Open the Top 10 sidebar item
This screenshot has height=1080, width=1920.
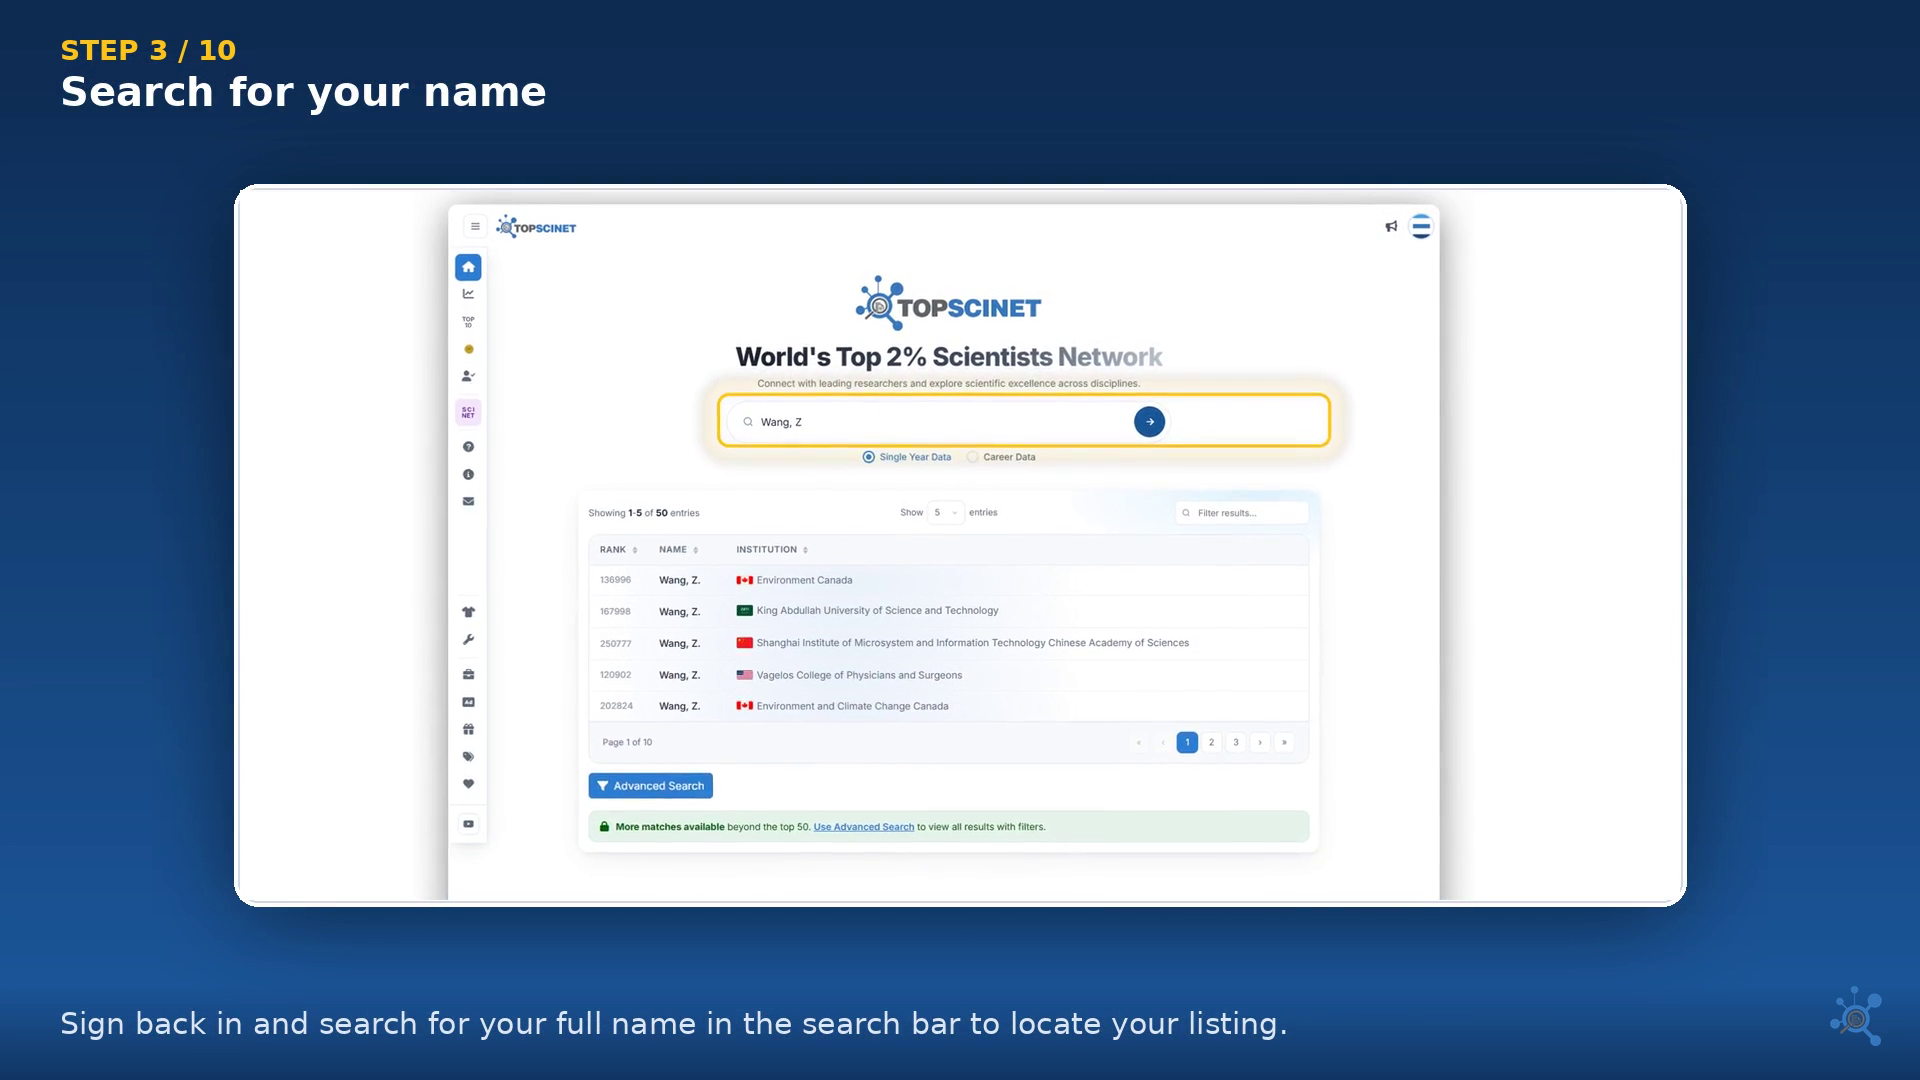point(468,322)
